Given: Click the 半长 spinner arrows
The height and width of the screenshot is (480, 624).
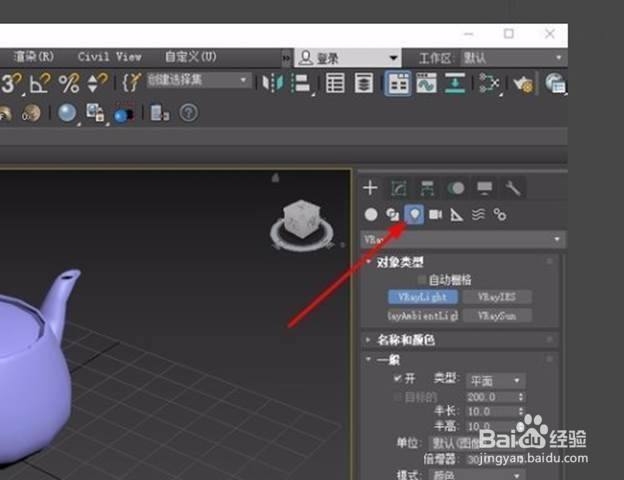Looking at the screenshot, I should (521, 411).
